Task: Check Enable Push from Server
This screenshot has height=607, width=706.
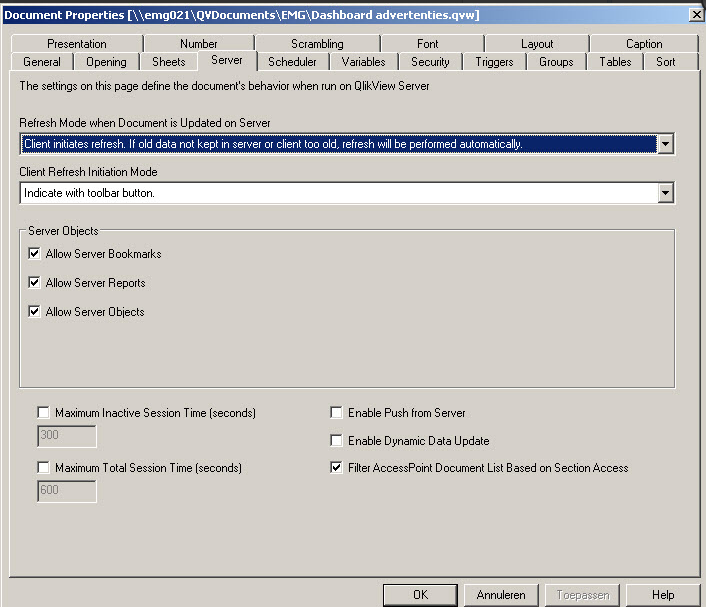Action: coord(336,412)
